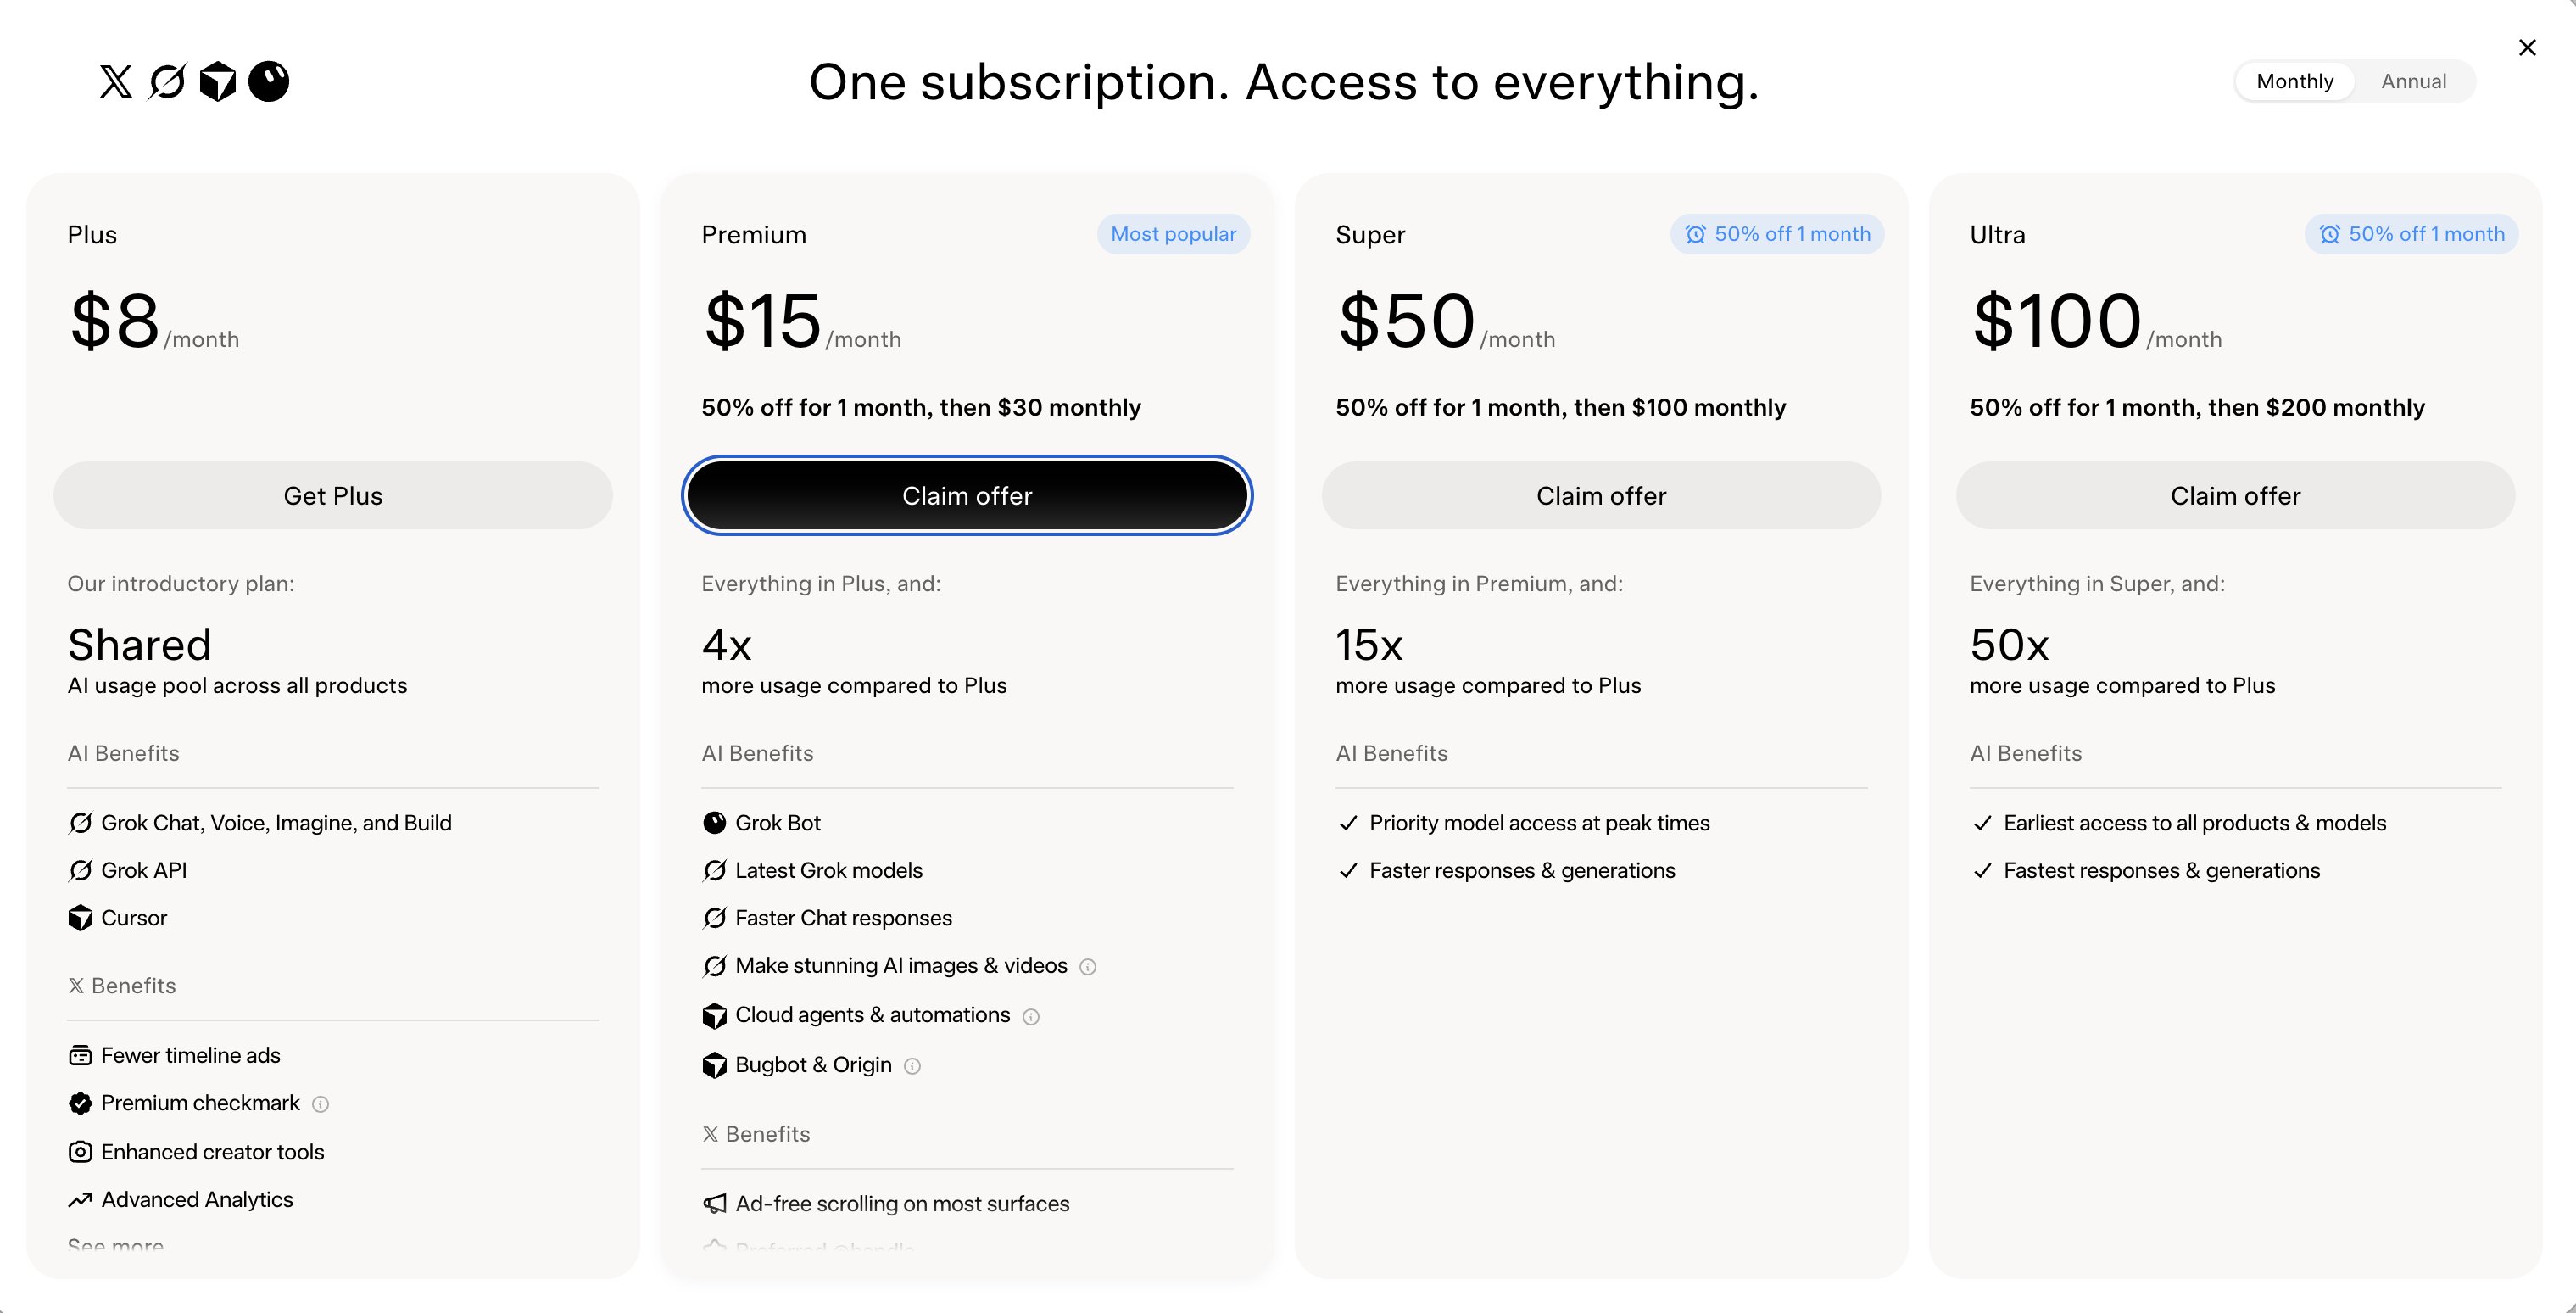This screenshot has width=2576, height=1313.
Task: Click the Most popular badge on Premium
Action: pyautogui.click(x=1173, y=234)
